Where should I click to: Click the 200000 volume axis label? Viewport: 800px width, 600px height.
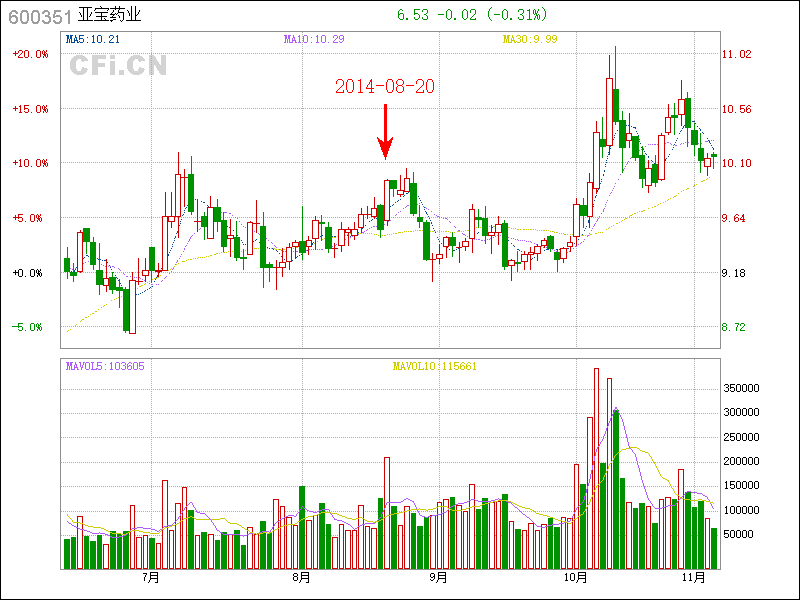pyautogui.click(x=741, y=461)
